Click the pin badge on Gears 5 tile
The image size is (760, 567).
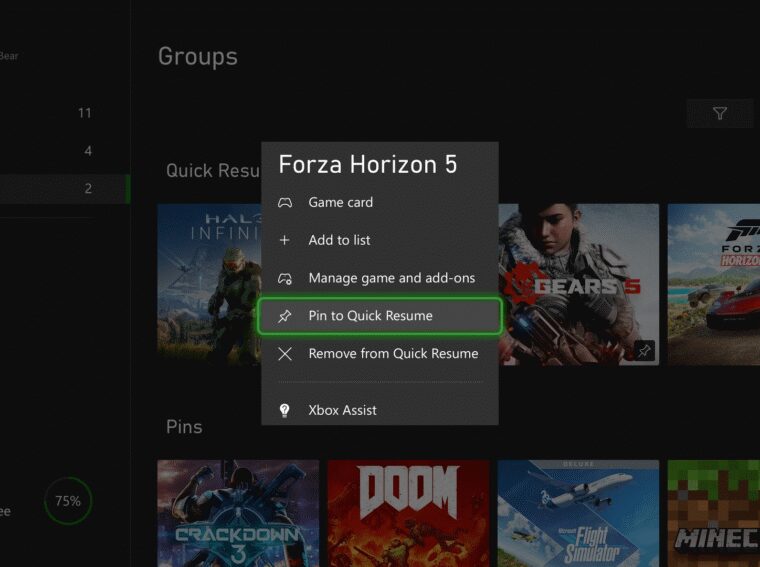[x=644, y=351]
